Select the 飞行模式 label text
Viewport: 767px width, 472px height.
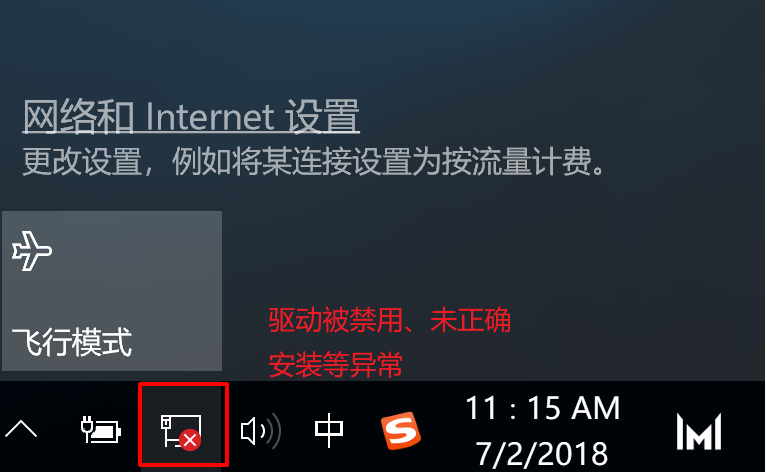72,342
